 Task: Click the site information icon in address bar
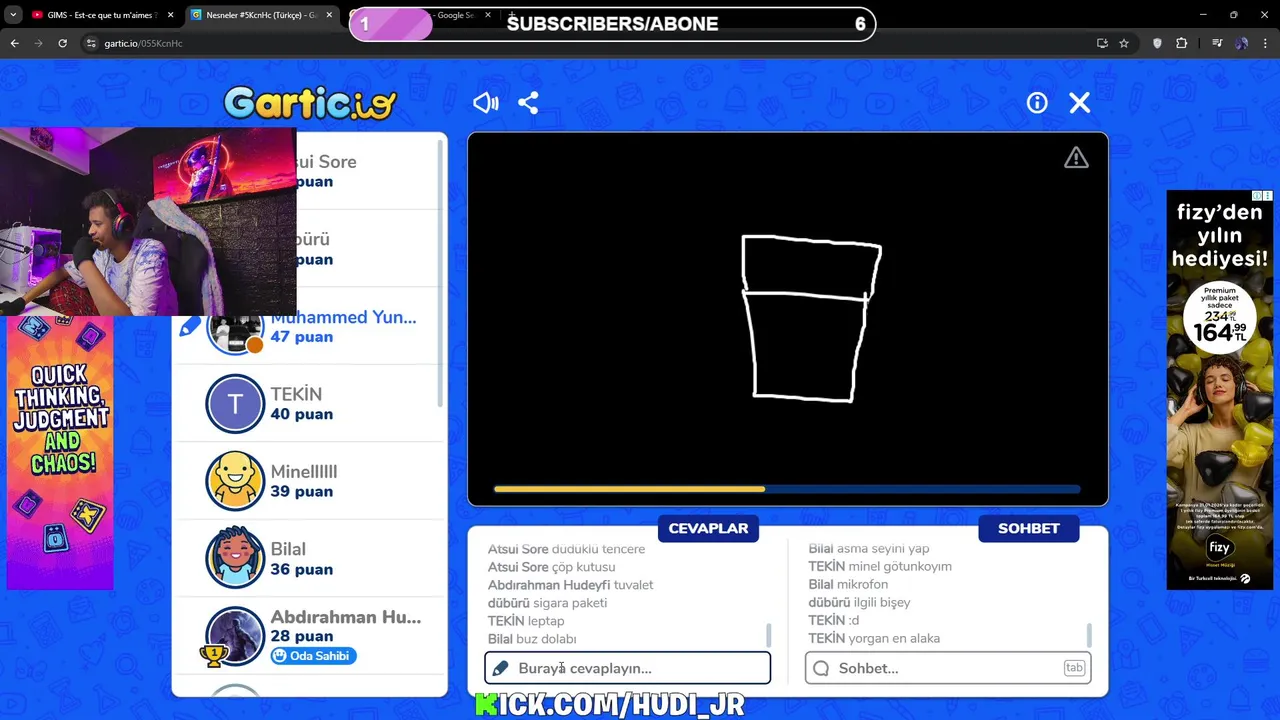pyautogui.click(x=91, y=43)
